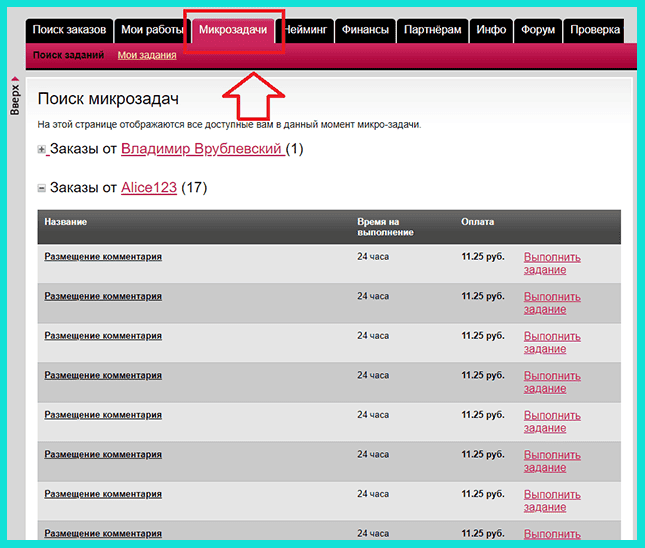This screenshot has width=645, height=548.
Task: Select the Микрозадачи tab
Action: click(233, 30)
